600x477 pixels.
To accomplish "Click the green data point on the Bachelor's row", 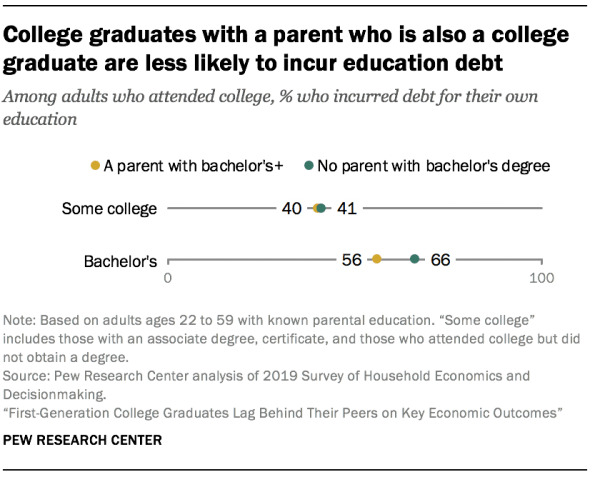I will pos(415,259).
